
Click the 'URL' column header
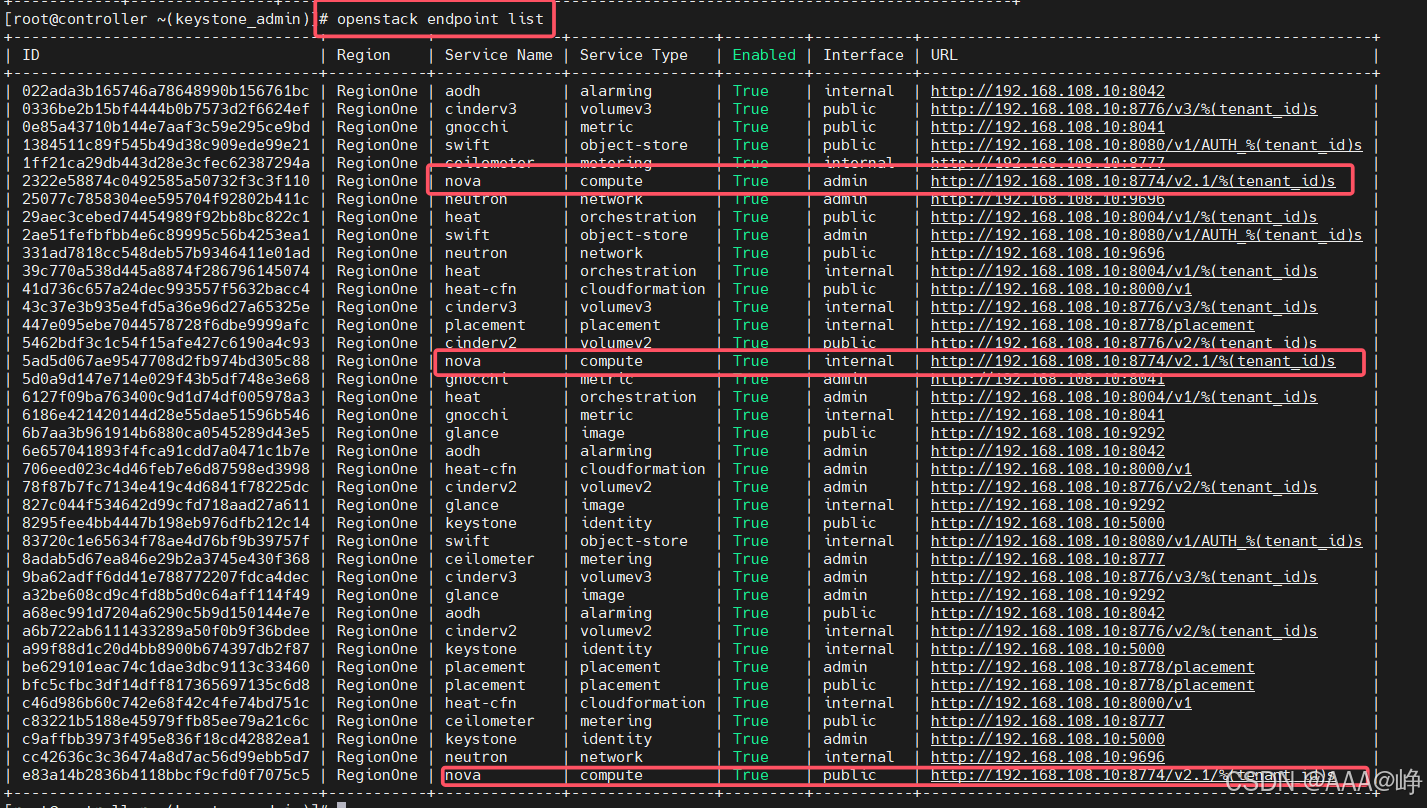tap(944, 55)
